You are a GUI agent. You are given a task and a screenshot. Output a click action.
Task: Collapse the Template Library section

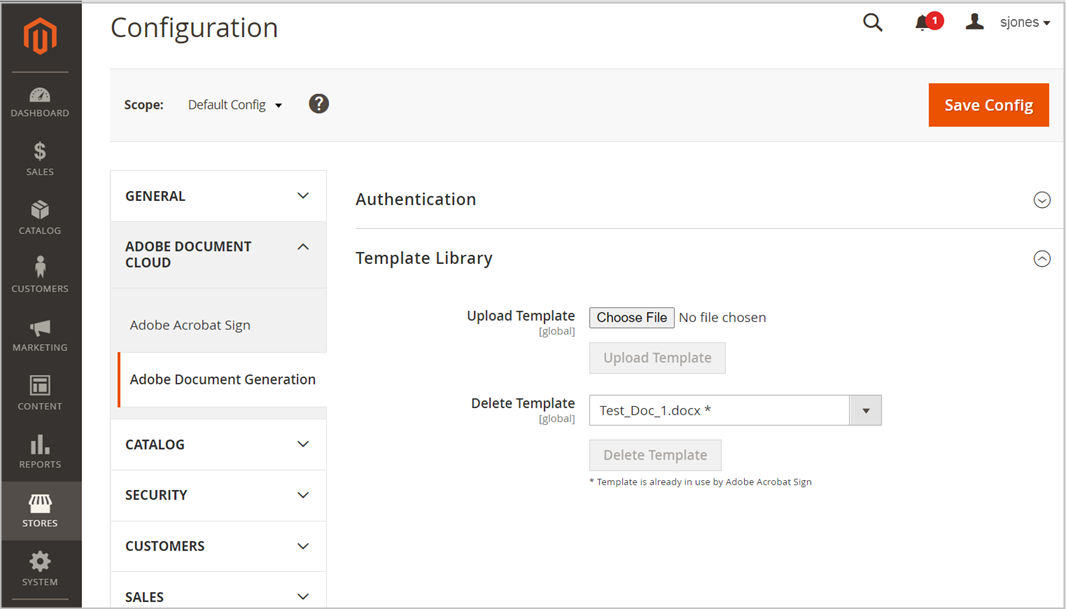coord(1042,259)
